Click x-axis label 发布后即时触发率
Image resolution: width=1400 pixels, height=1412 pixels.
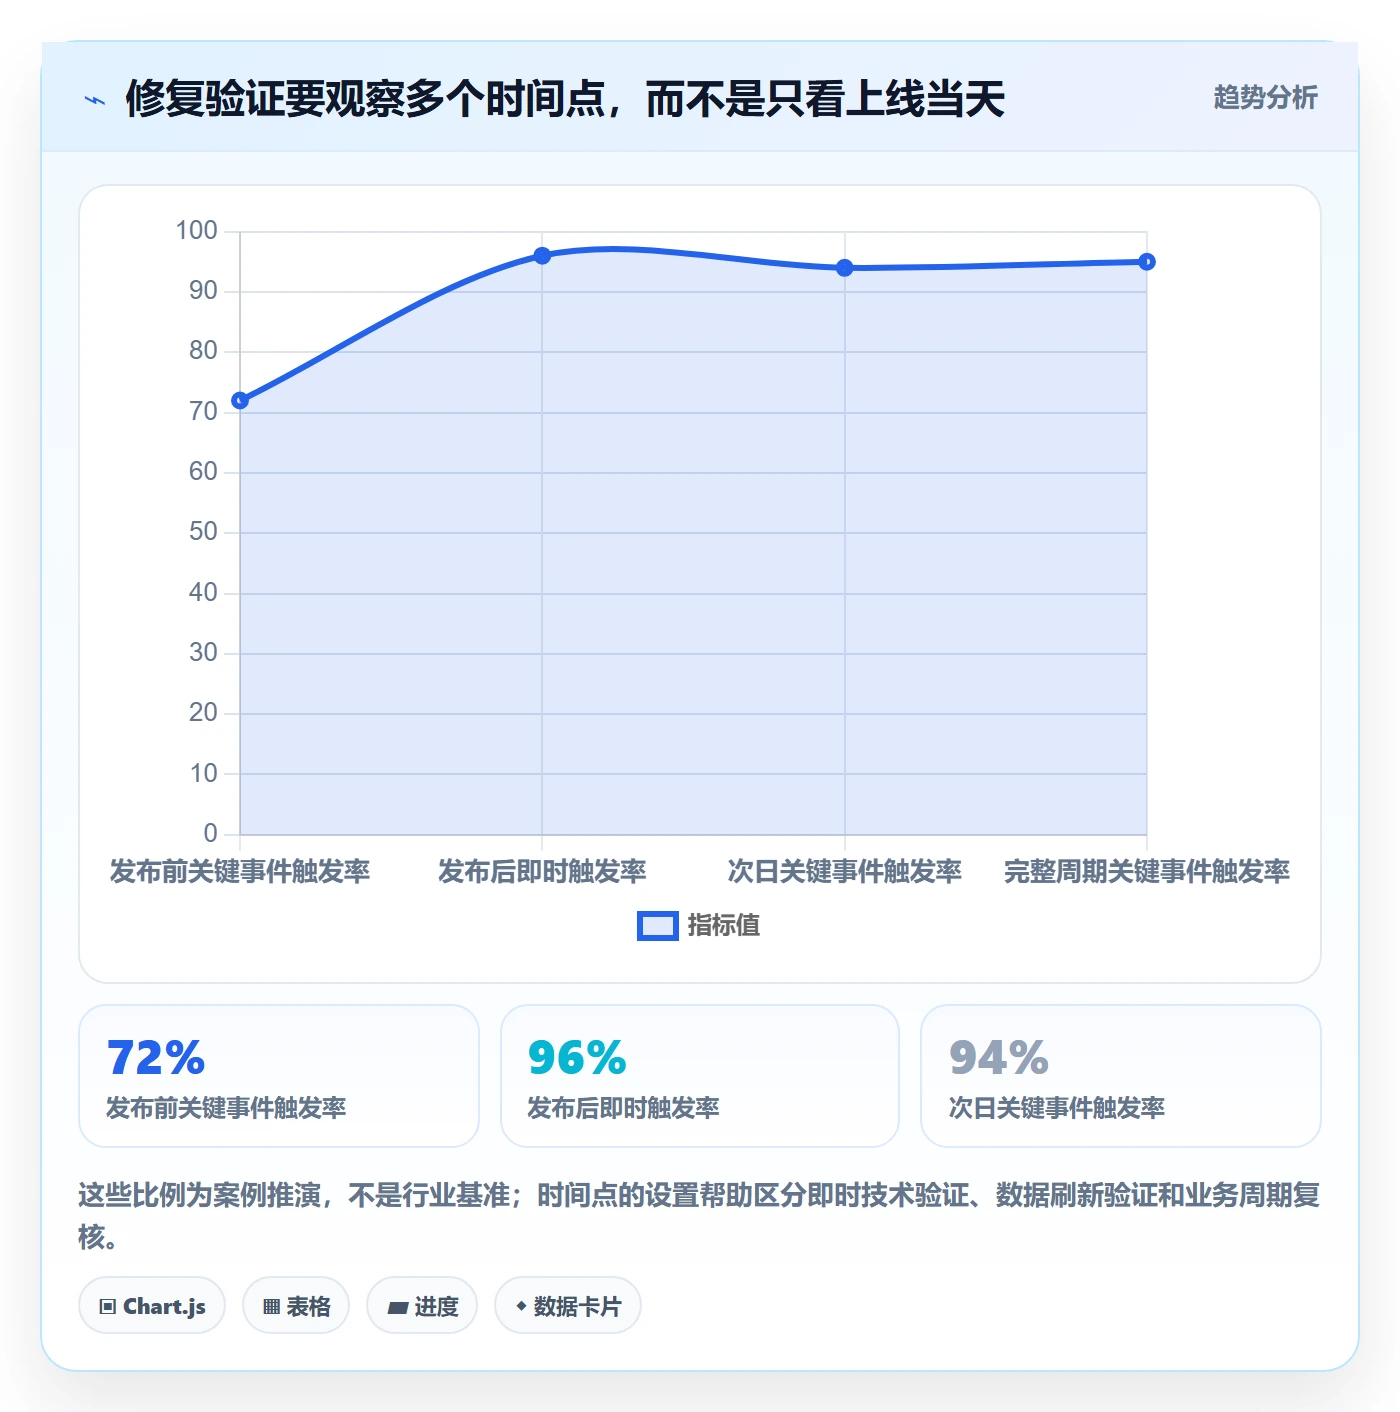pyautogui.click(x=542, y=871)
